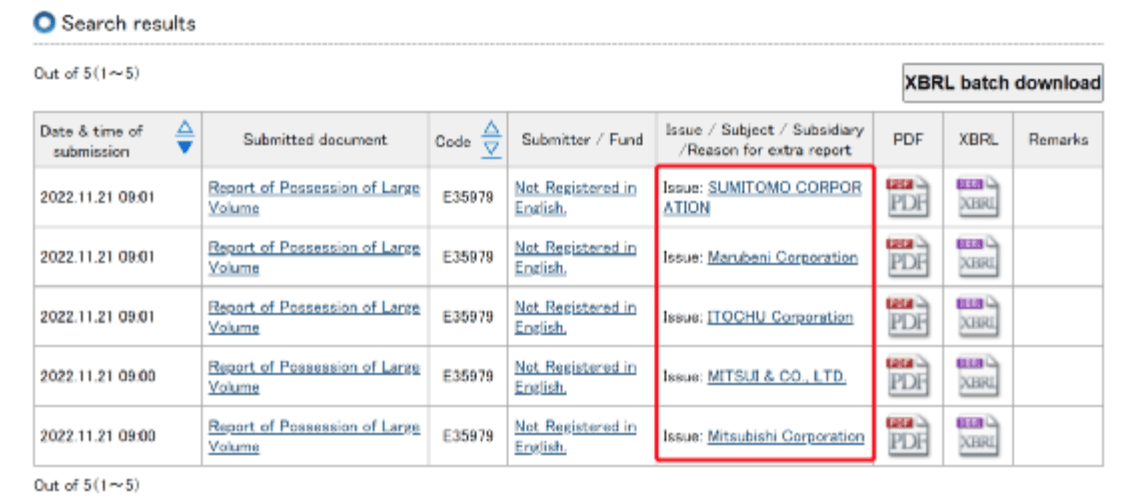
Task: Open Report of Possession link in Marubeni row
Action: (314, 257)
